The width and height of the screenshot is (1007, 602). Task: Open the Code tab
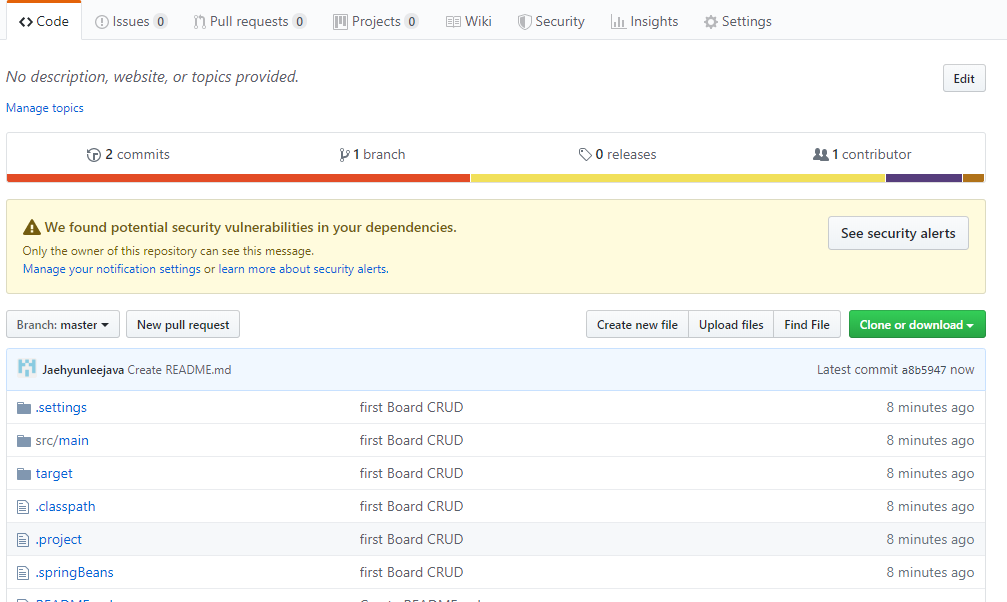[x=44, y=21]
